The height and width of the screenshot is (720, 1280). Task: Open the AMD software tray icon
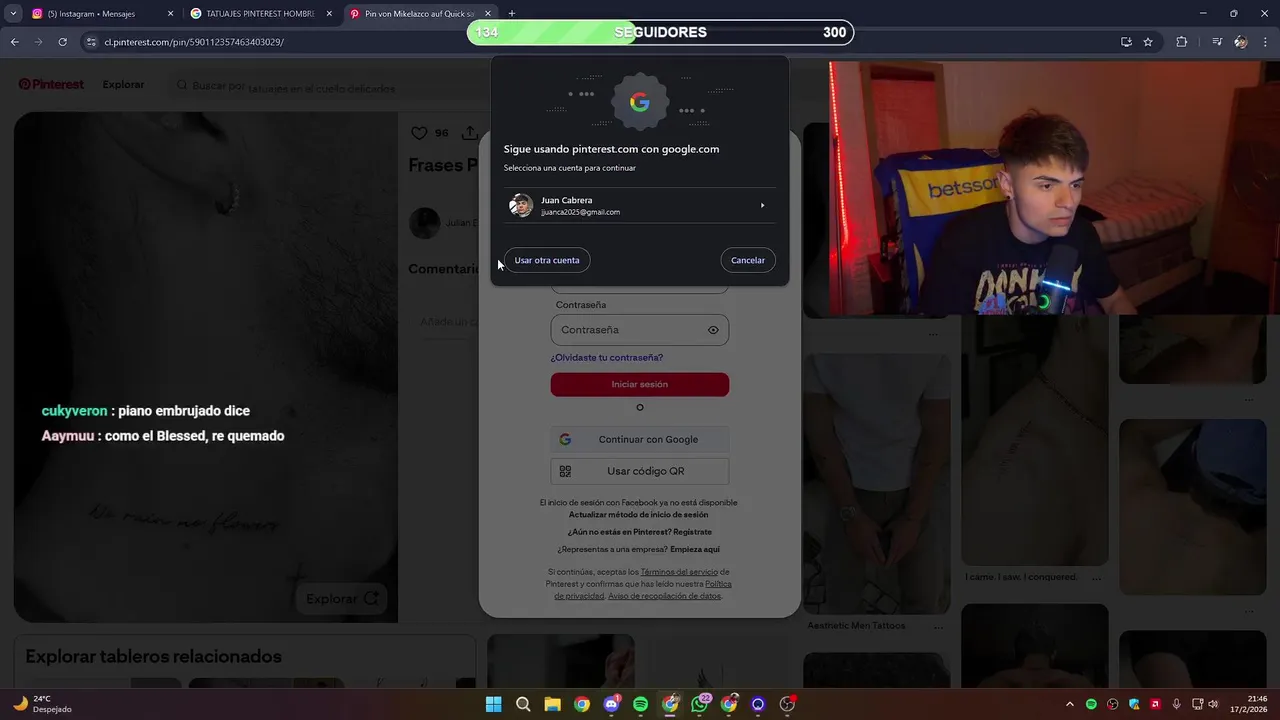(1155, 704)
